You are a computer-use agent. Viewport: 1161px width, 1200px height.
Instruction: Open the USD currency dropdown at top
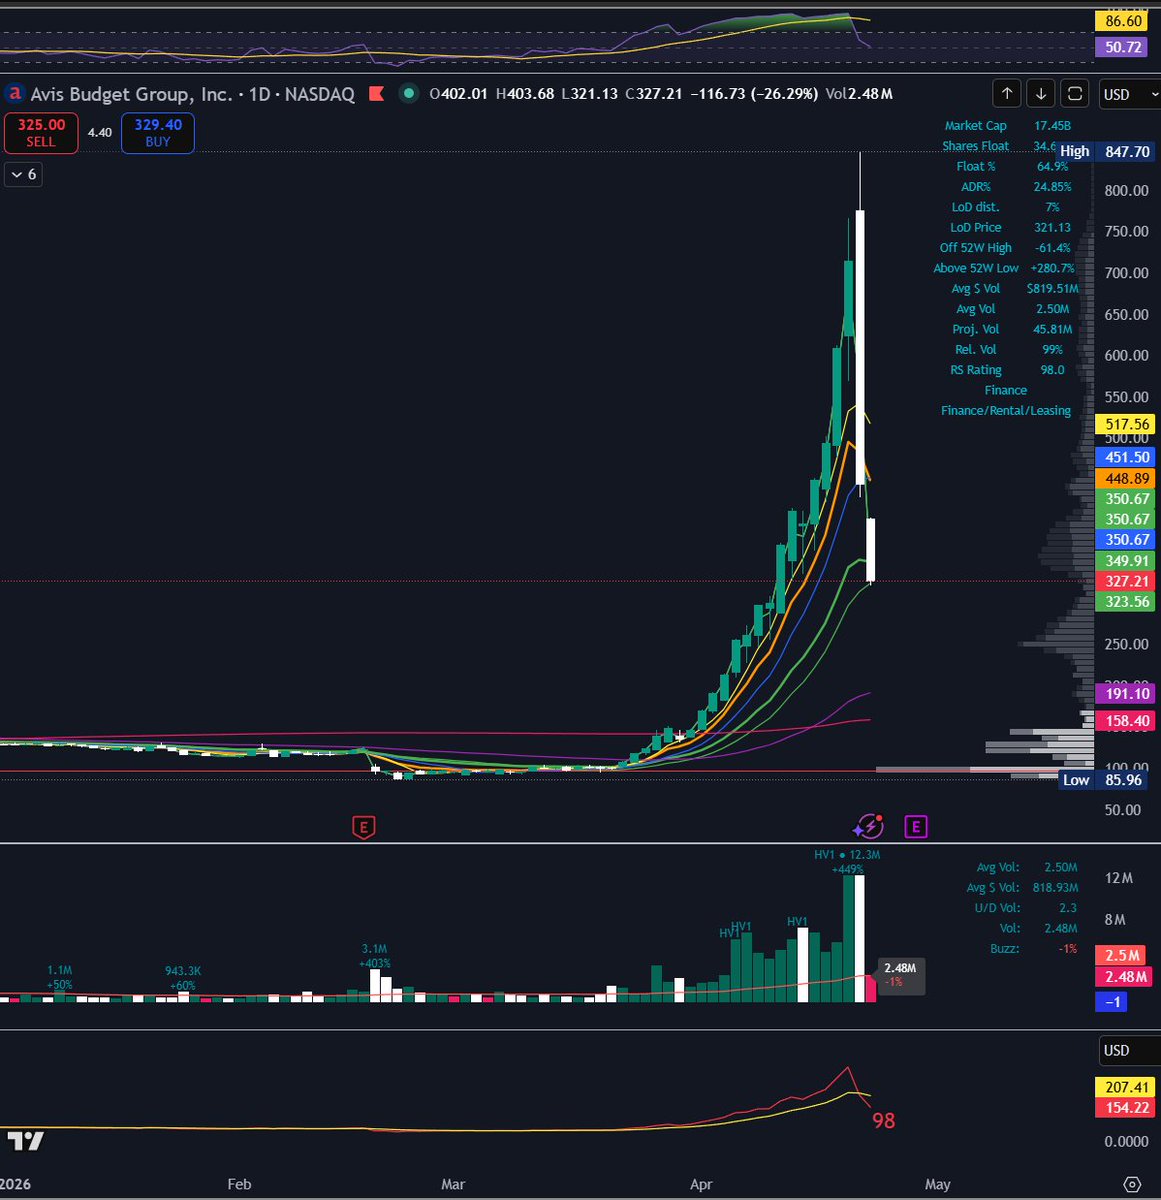[x=1128, y=94]
